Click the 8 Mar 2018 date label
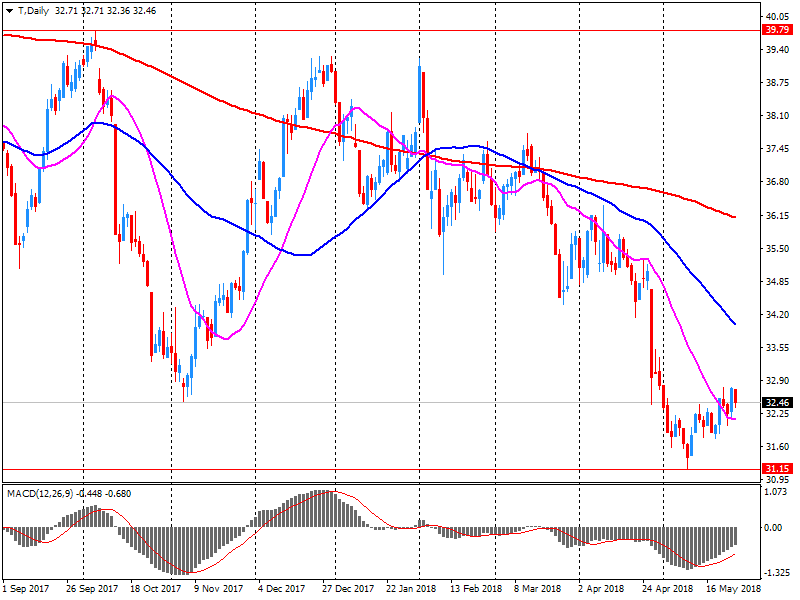 coord(538,589)
